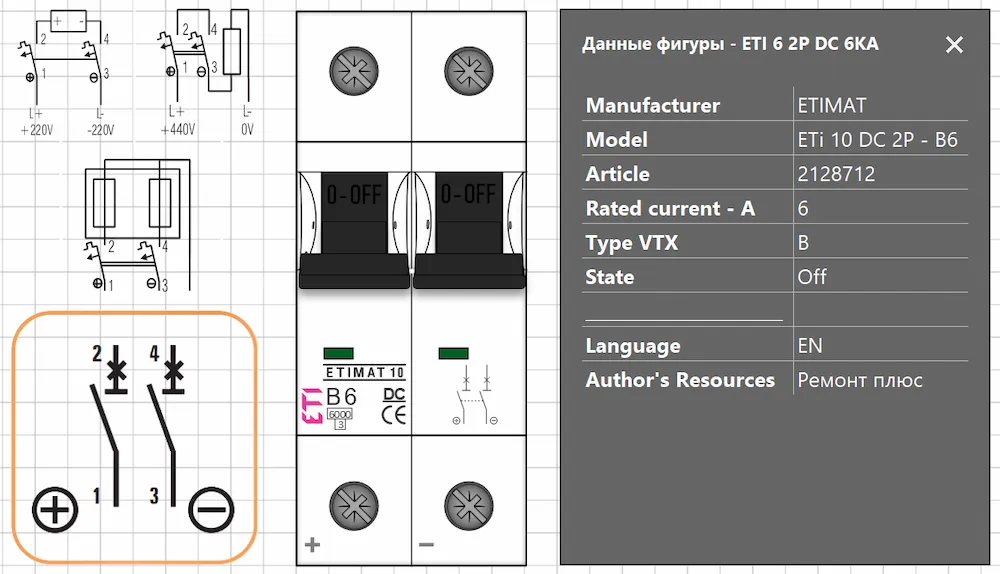The height and width of the screenshot is (574, 1000).
Task: Select the highlighted two-pole switch symbol
Action: click(135, 438)
